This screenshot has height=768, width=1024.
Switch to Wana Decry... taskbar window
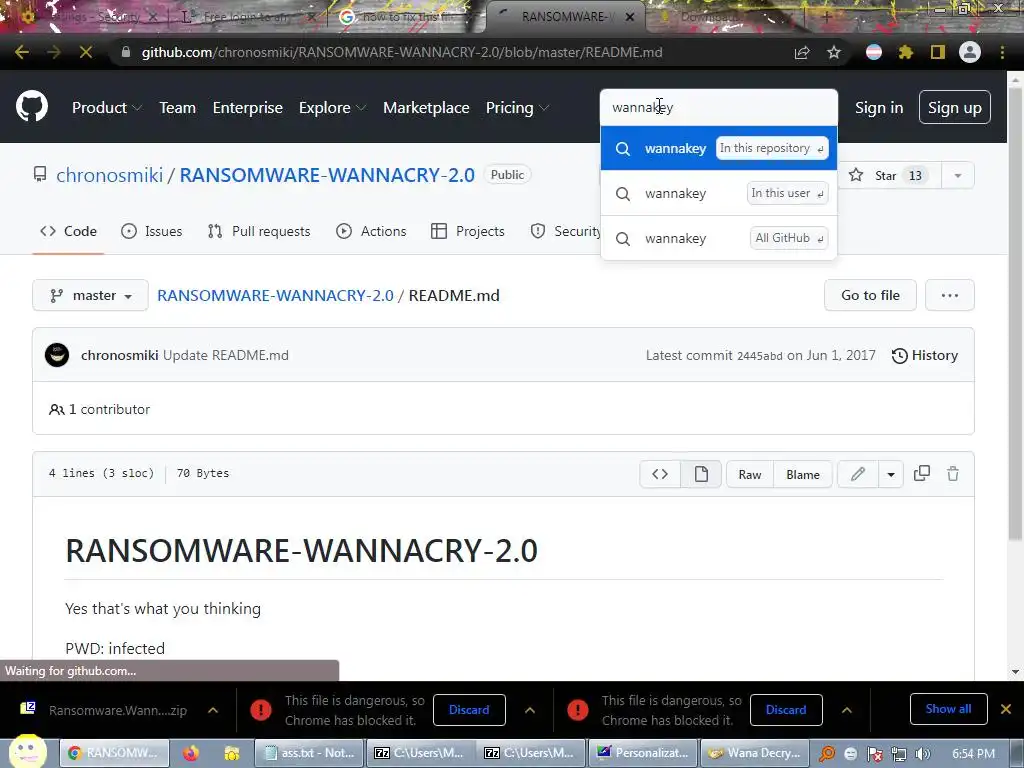pyautogui.click(x=755, y=753)
